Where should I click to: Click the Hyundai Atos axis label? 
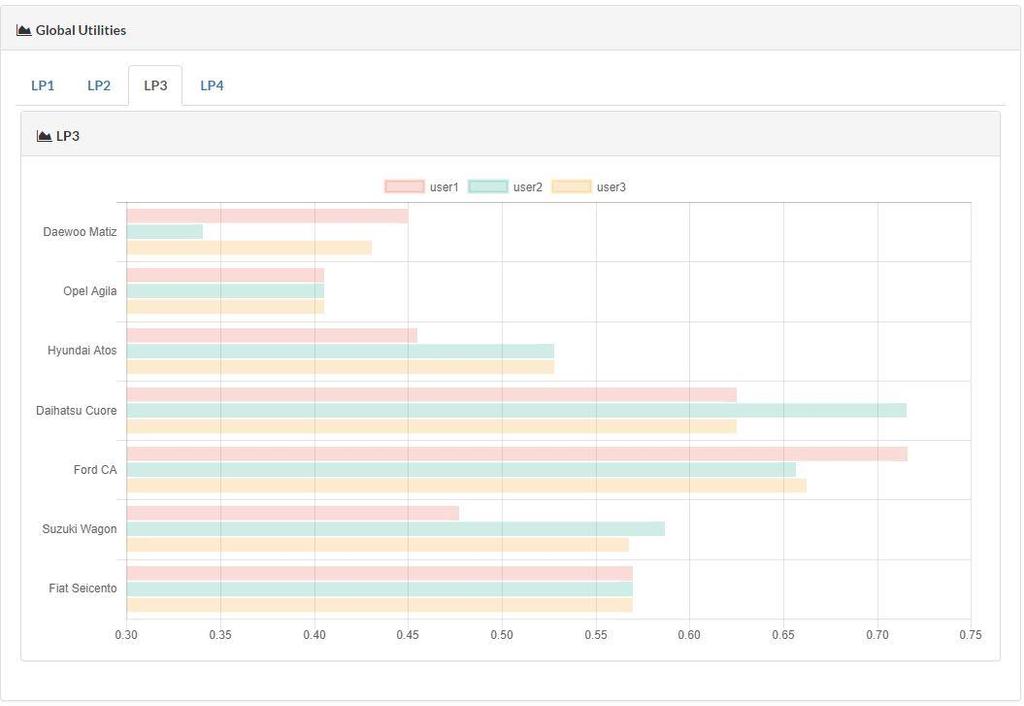tap(82, 351)
